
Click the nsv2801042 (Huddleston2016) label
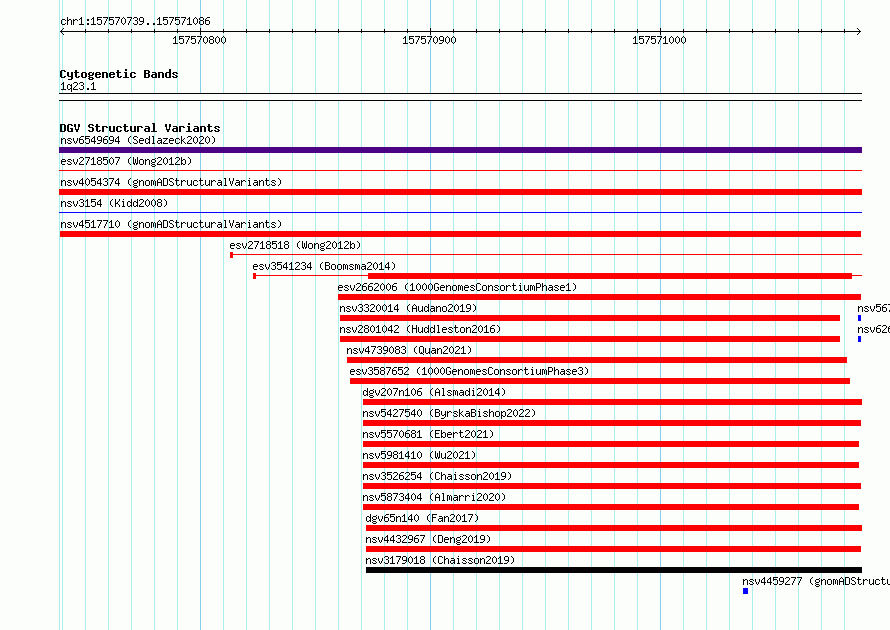click(420, 329)
